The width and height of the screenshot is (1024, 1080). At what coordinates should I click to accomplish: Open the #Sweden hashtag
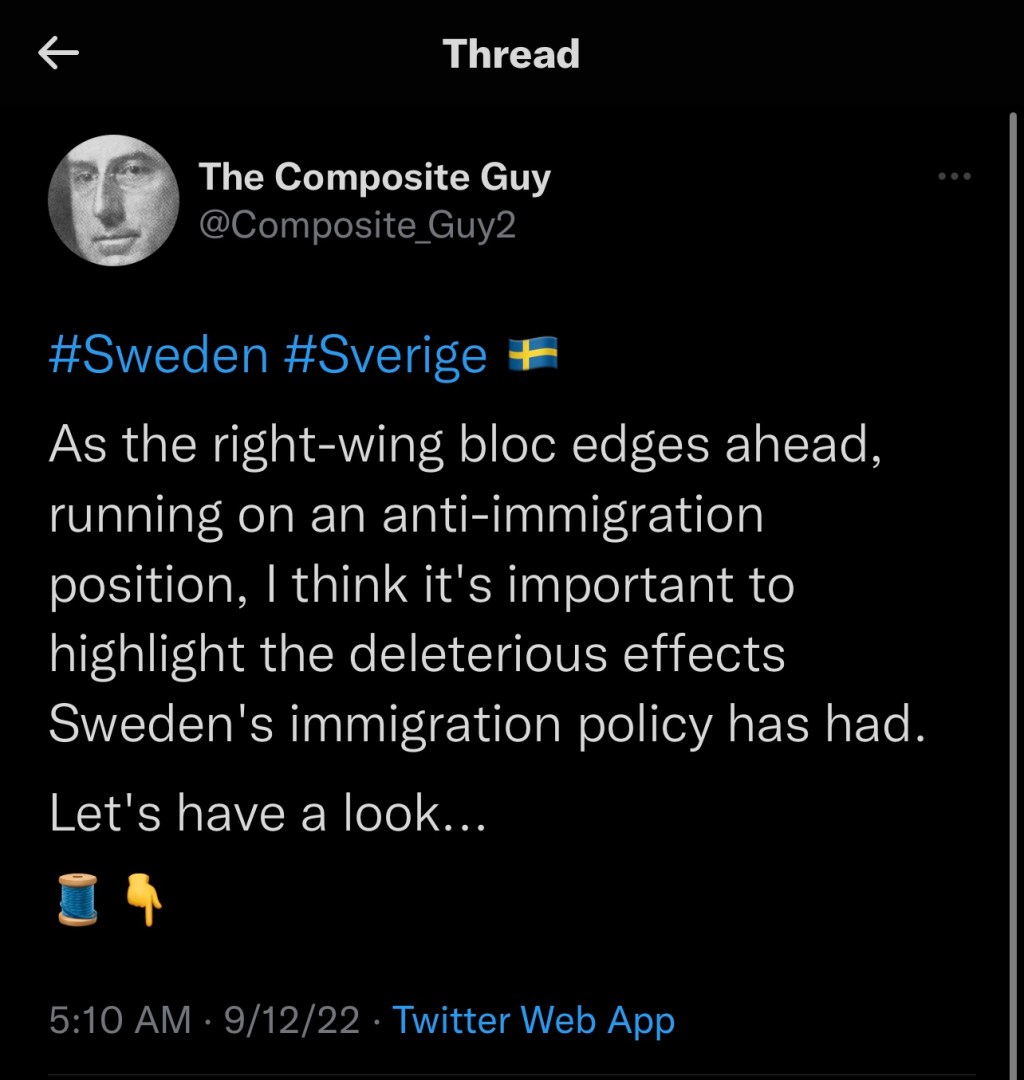coord(158,356)
